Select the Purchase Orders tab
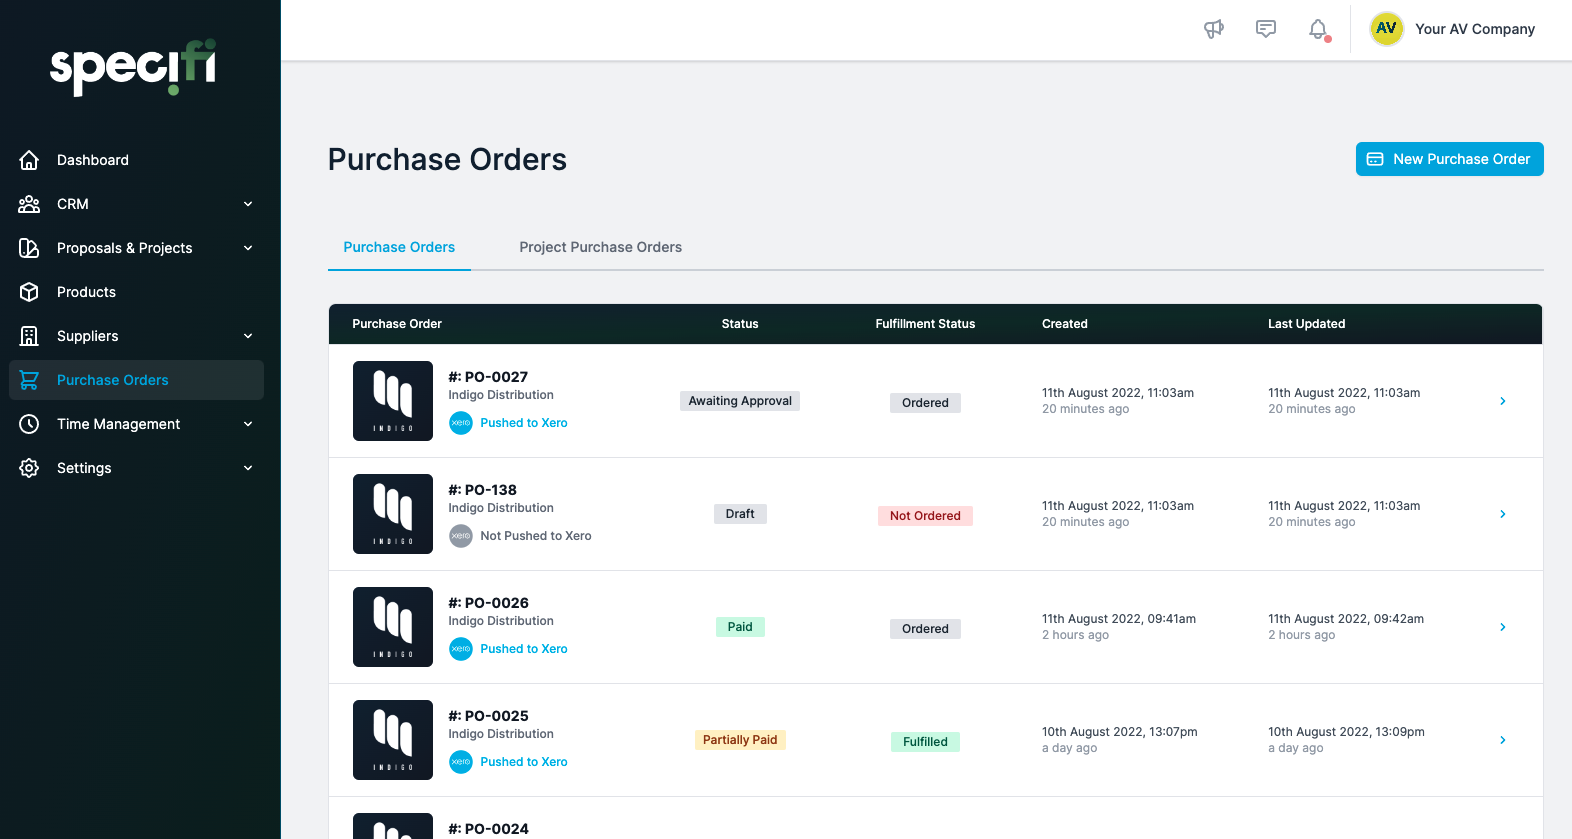The height and width of the screenshot is (839, 1572). point(399,247)
